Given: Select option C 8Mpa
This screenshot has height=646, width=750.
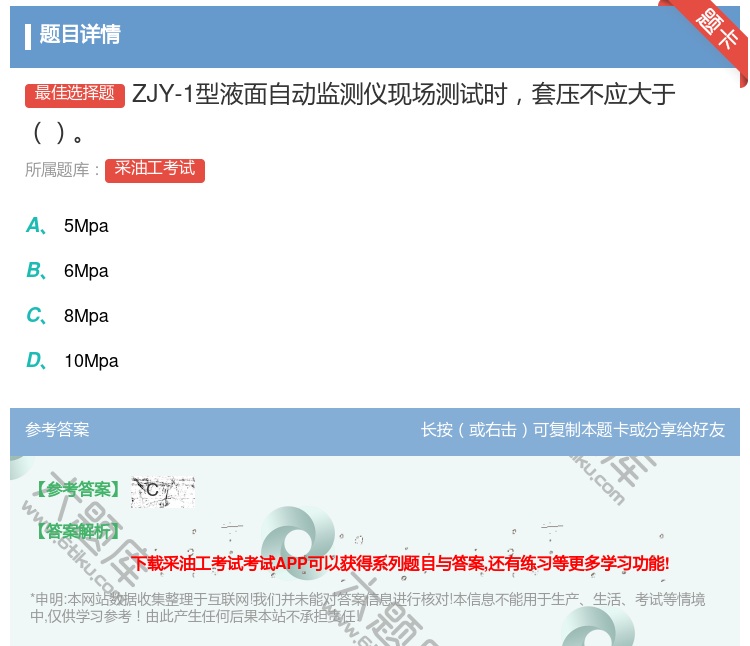Looking at the screenshot, I should pyautogui.click(x=67, y=316).
